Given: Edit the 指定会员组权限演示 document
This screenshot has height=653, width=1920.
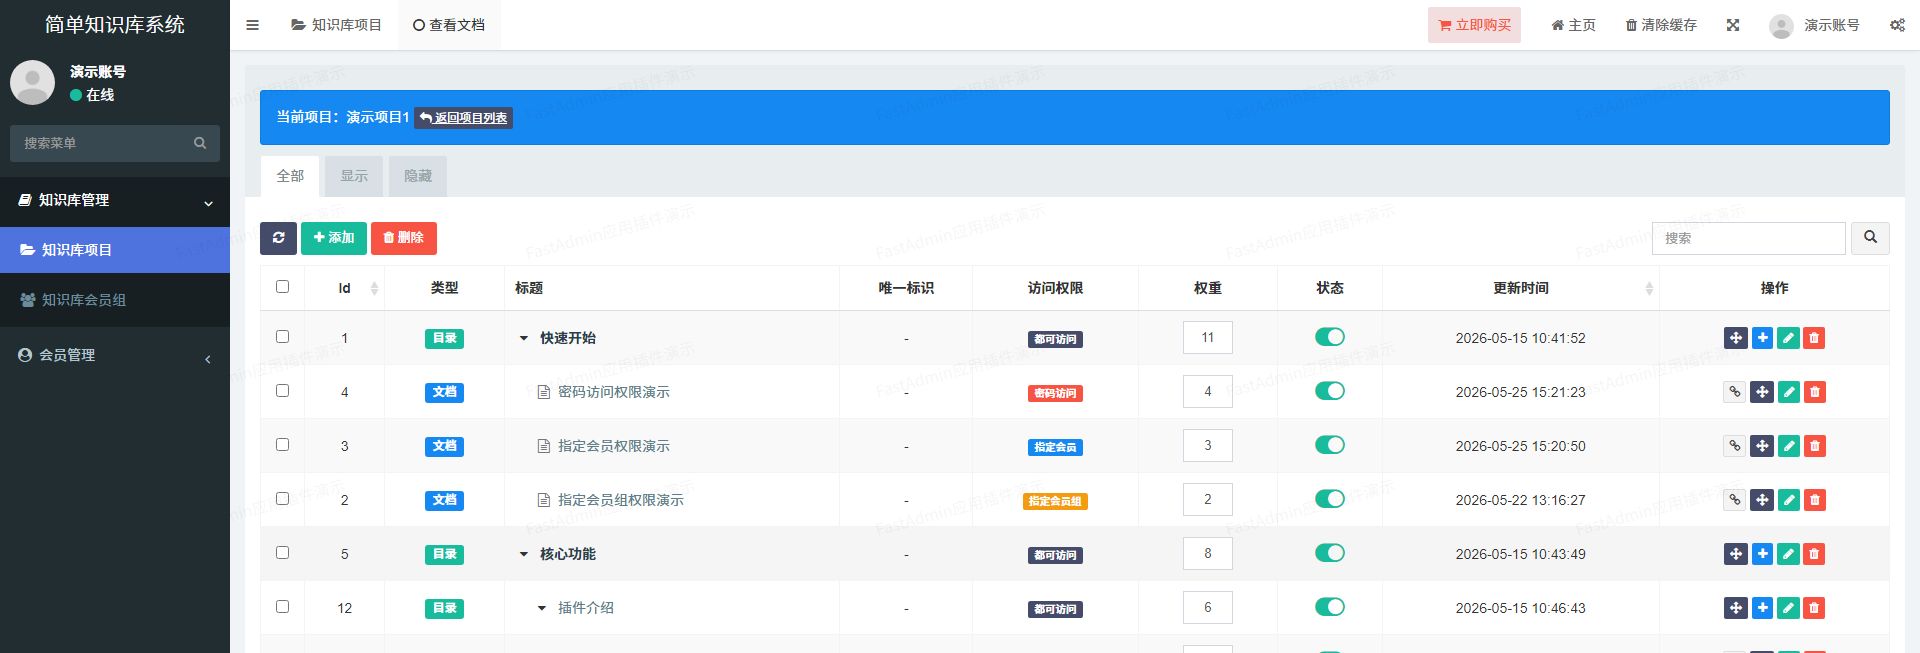Looking at the screenshot, I should [x=1789, y=500].
